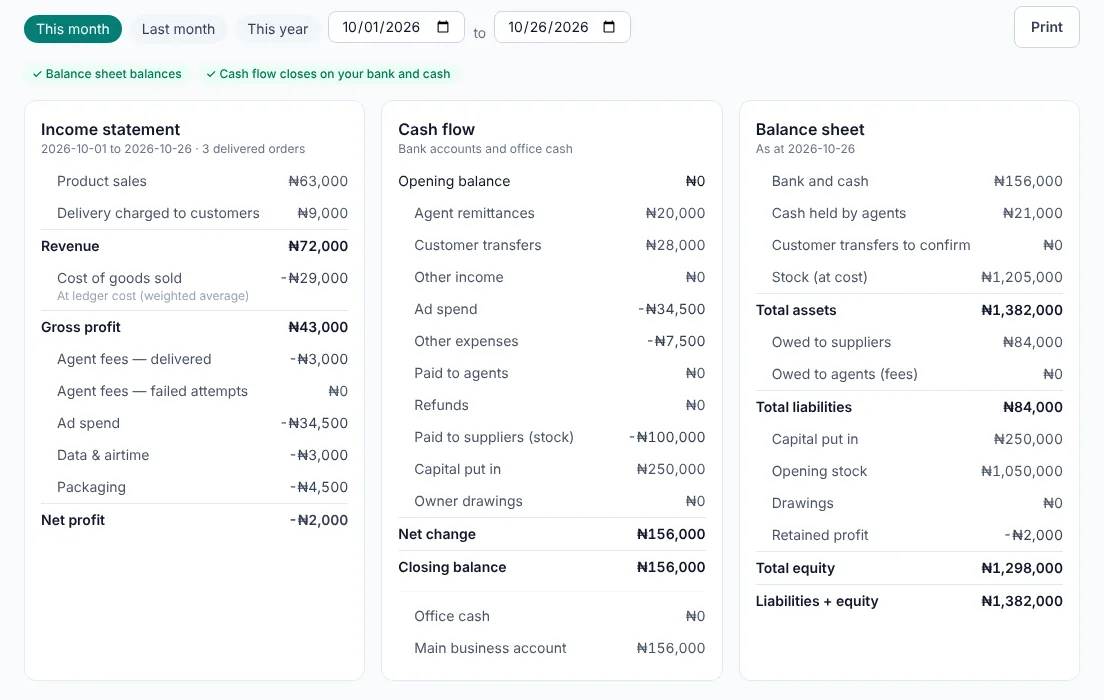Click Paid to suppliers (stock) label

click(494, 437)
